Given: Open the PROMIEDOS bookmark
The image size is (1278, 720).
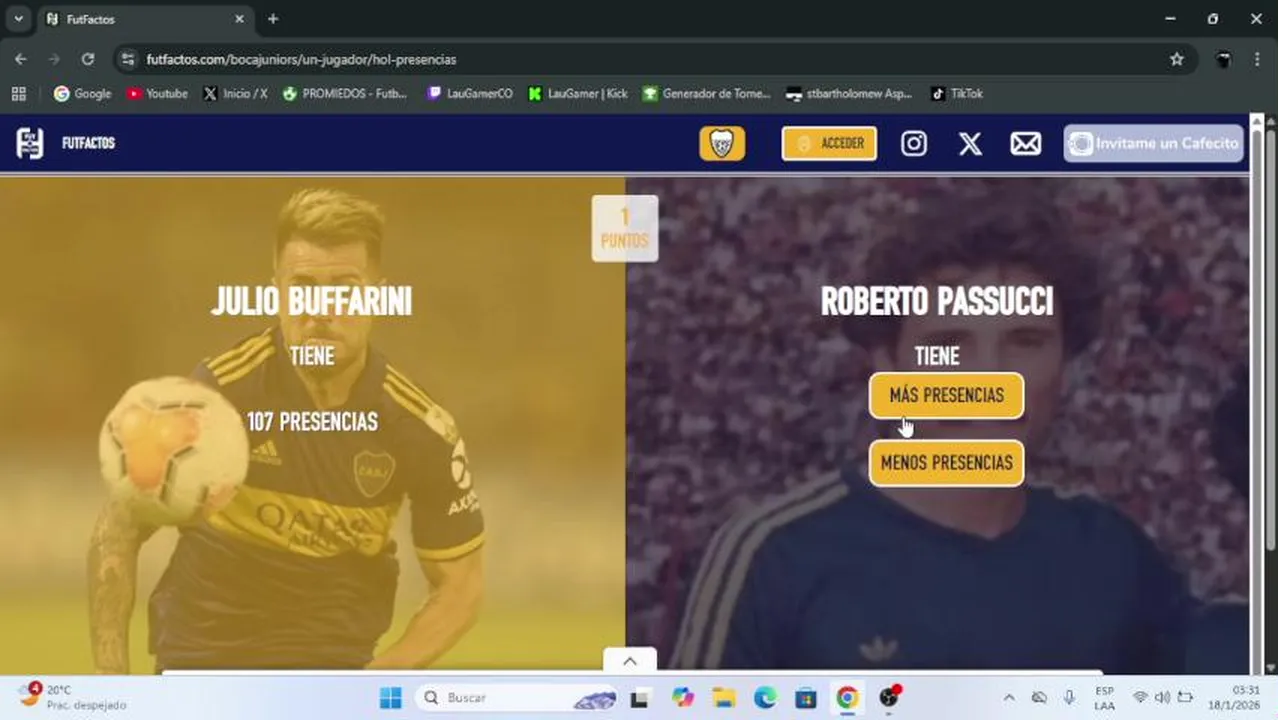Looking at the screenshot, I should click(345, 93).
